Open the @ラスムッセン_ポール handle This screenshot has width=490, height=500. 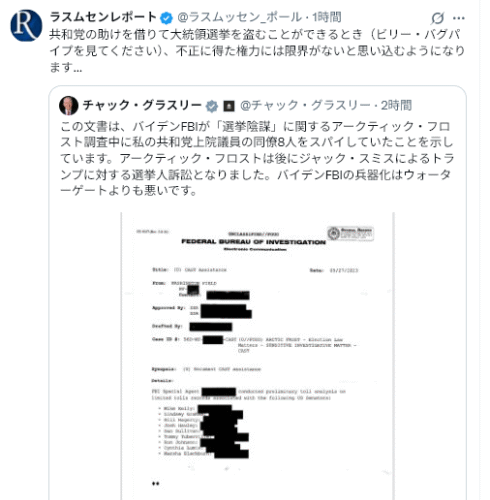(239, 17)
